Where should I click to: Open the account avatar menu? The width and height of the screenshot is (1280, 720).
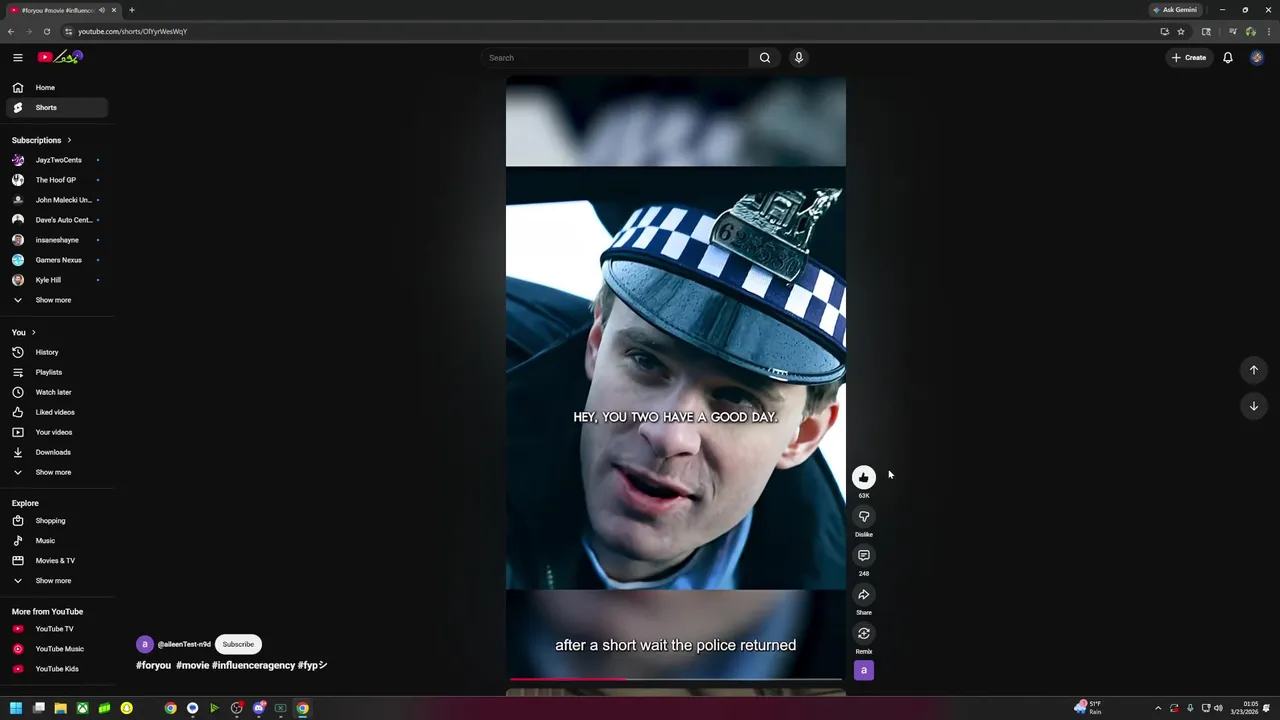pos(1257,58)
